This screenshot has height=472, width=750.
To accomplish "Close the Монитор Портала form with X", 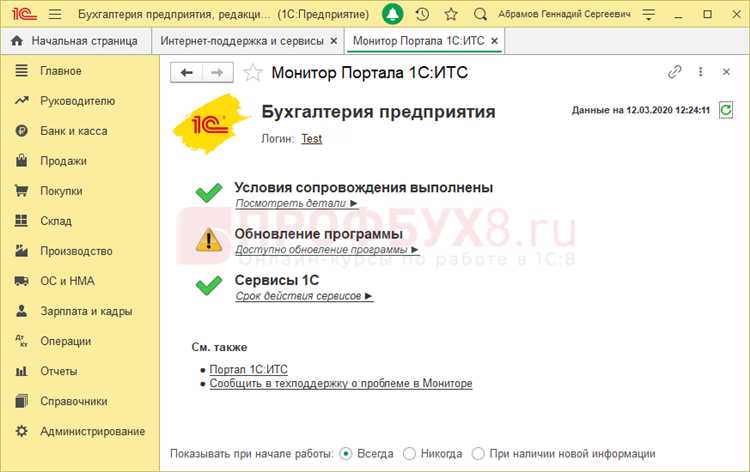I will pos(726,72).
